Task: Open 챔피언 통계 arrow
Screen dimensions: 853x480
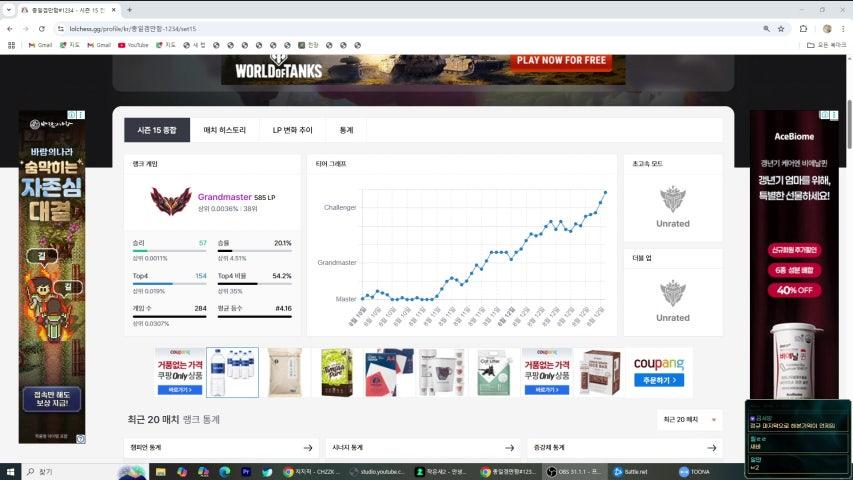Action: click(308, 448)
